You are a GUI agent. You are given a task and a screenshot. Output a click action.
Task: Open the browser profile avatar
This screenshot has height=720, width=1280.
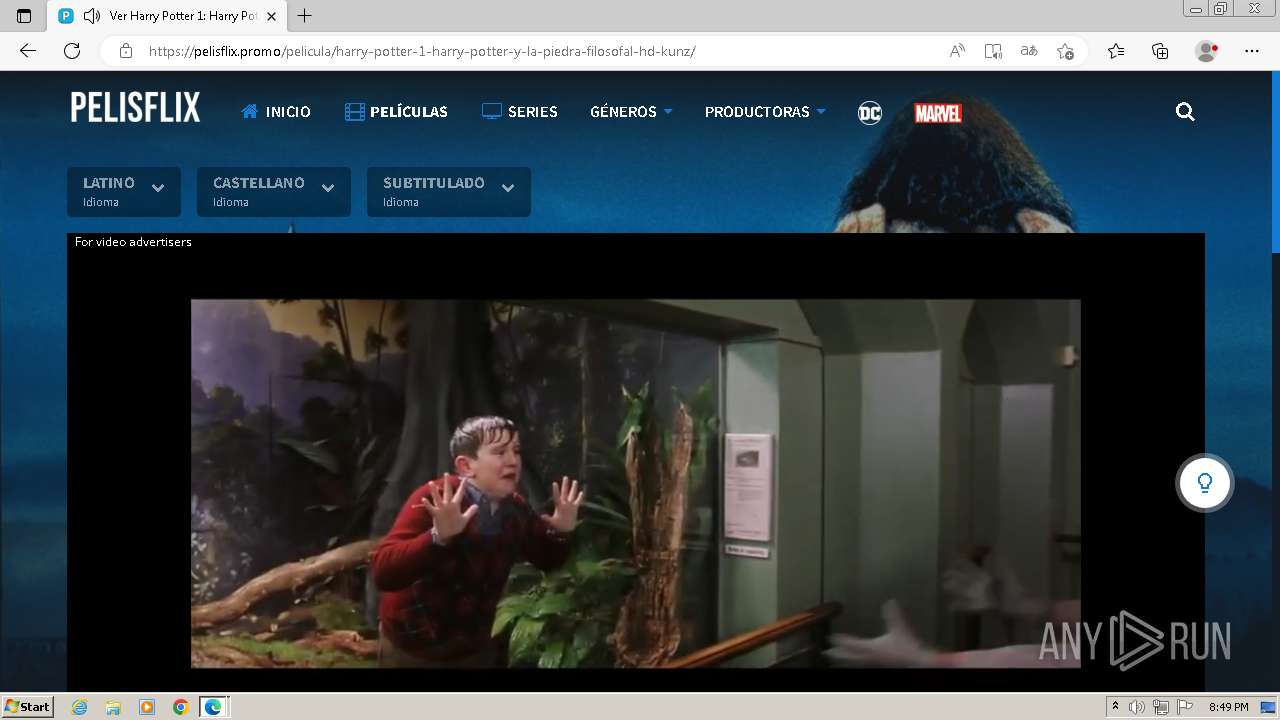(1207, 51)
